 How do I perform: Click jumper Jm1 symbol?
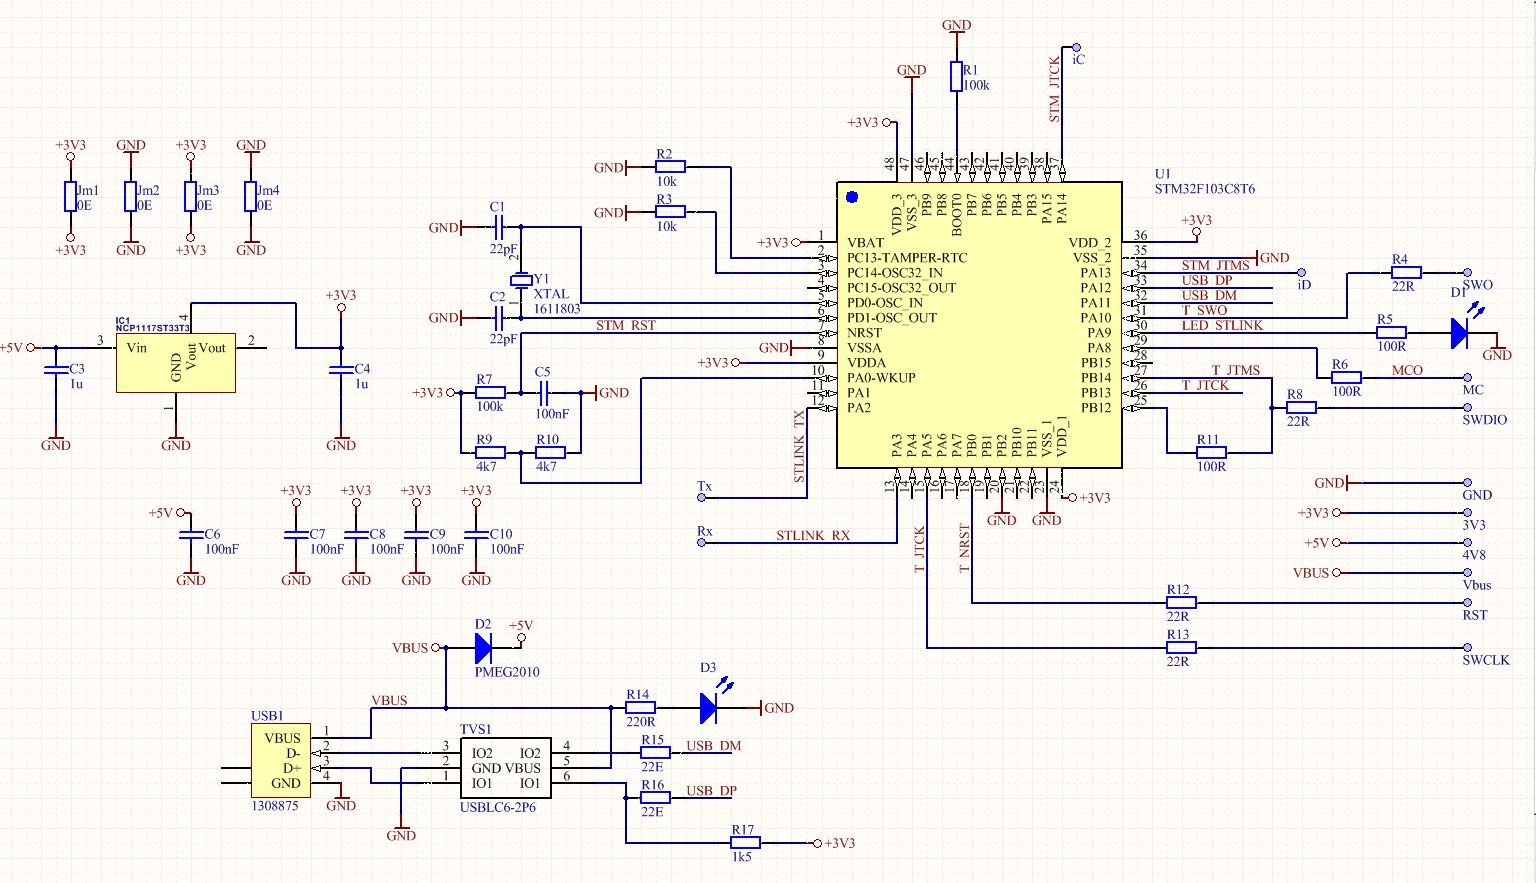coord(70,197)
